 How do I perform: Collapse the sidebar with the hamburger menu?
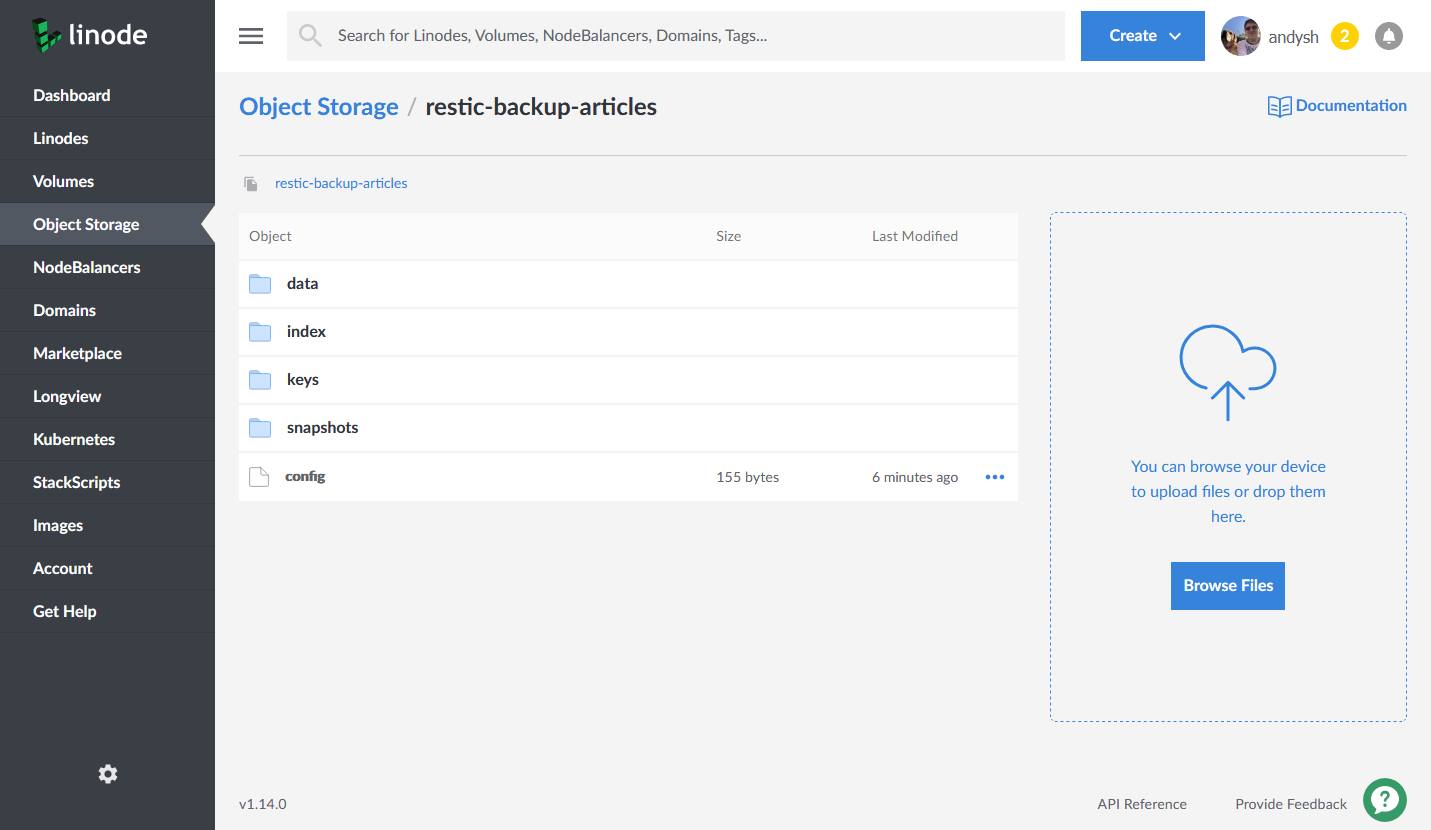tap(250, 35)
